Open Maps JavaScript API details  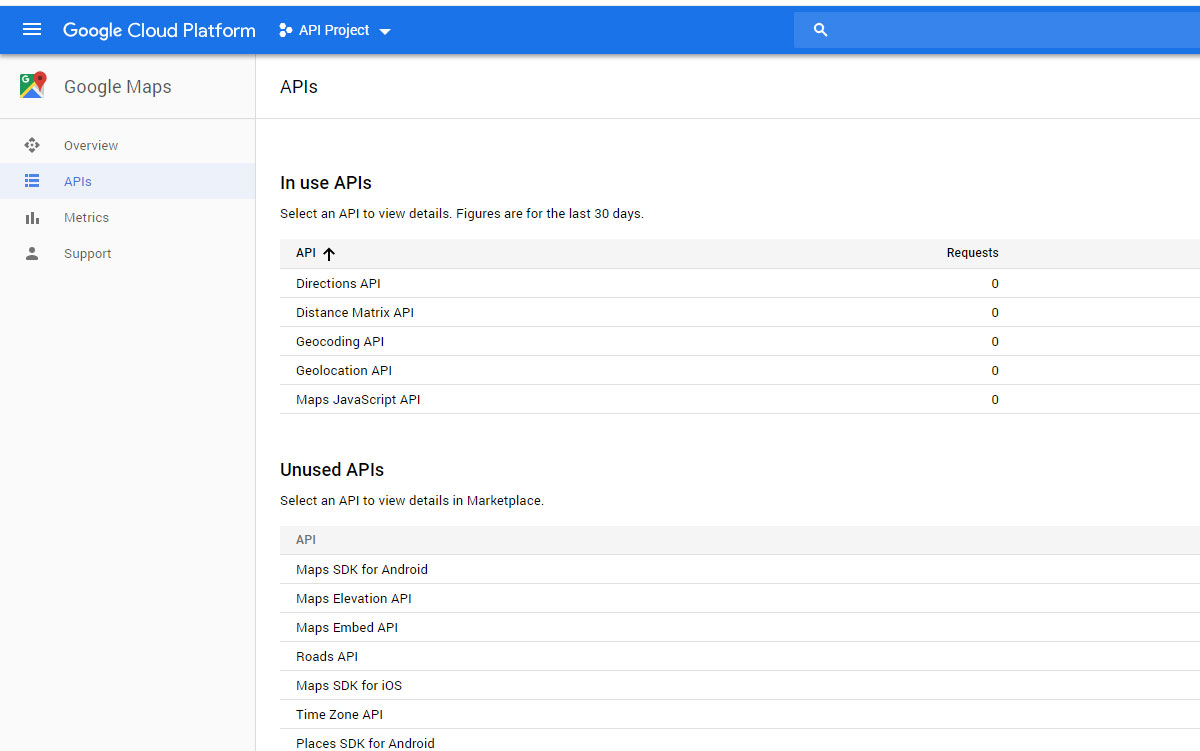[x=358, y=399]
